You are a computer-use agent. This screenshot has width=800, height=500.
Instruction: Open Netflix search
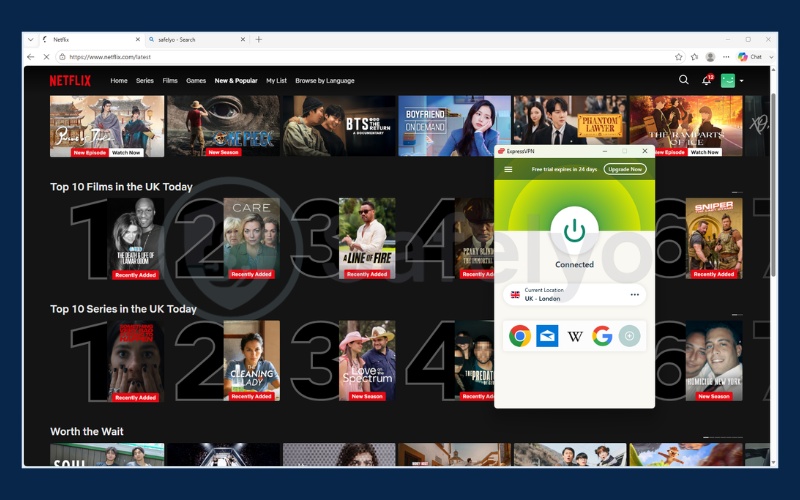point(684,80)
